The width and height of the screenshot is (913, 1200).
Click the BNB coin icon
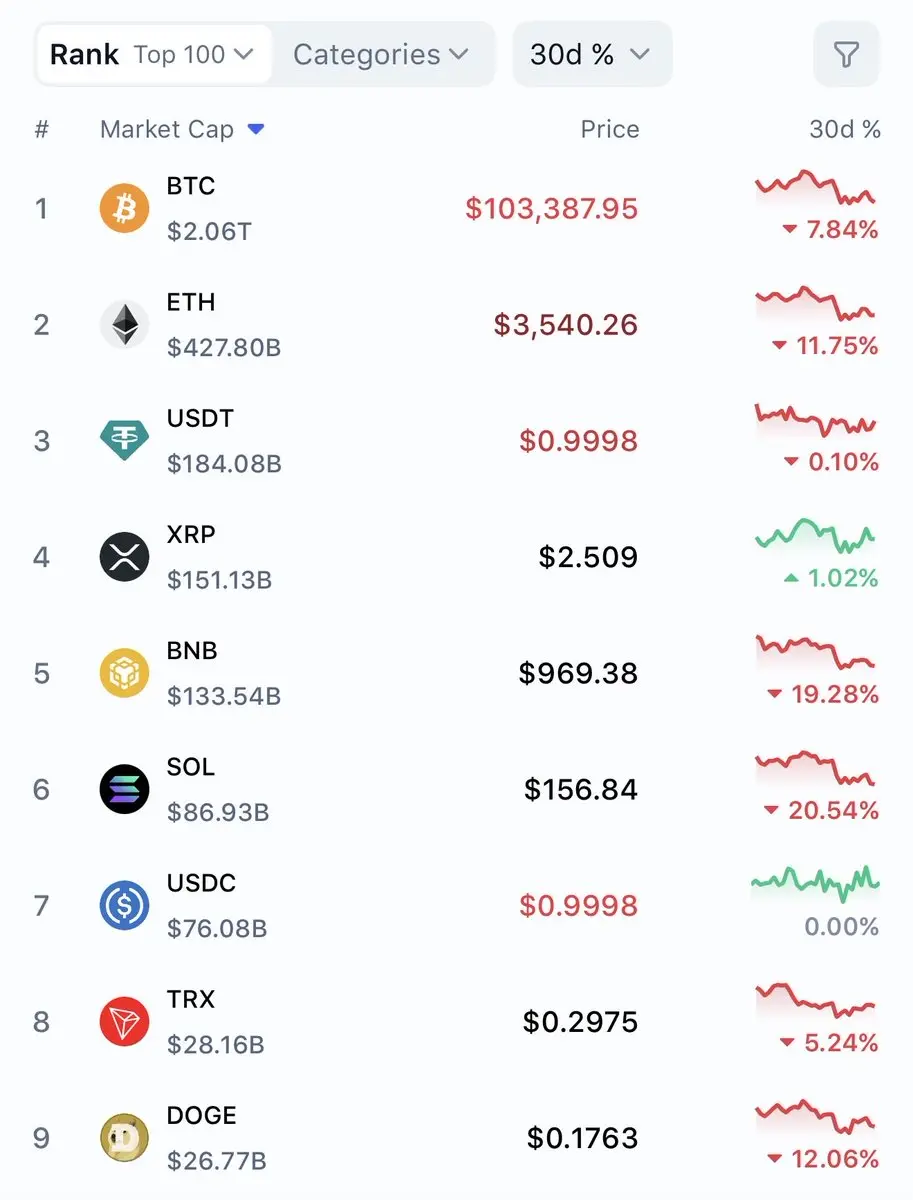pos(125,673)
